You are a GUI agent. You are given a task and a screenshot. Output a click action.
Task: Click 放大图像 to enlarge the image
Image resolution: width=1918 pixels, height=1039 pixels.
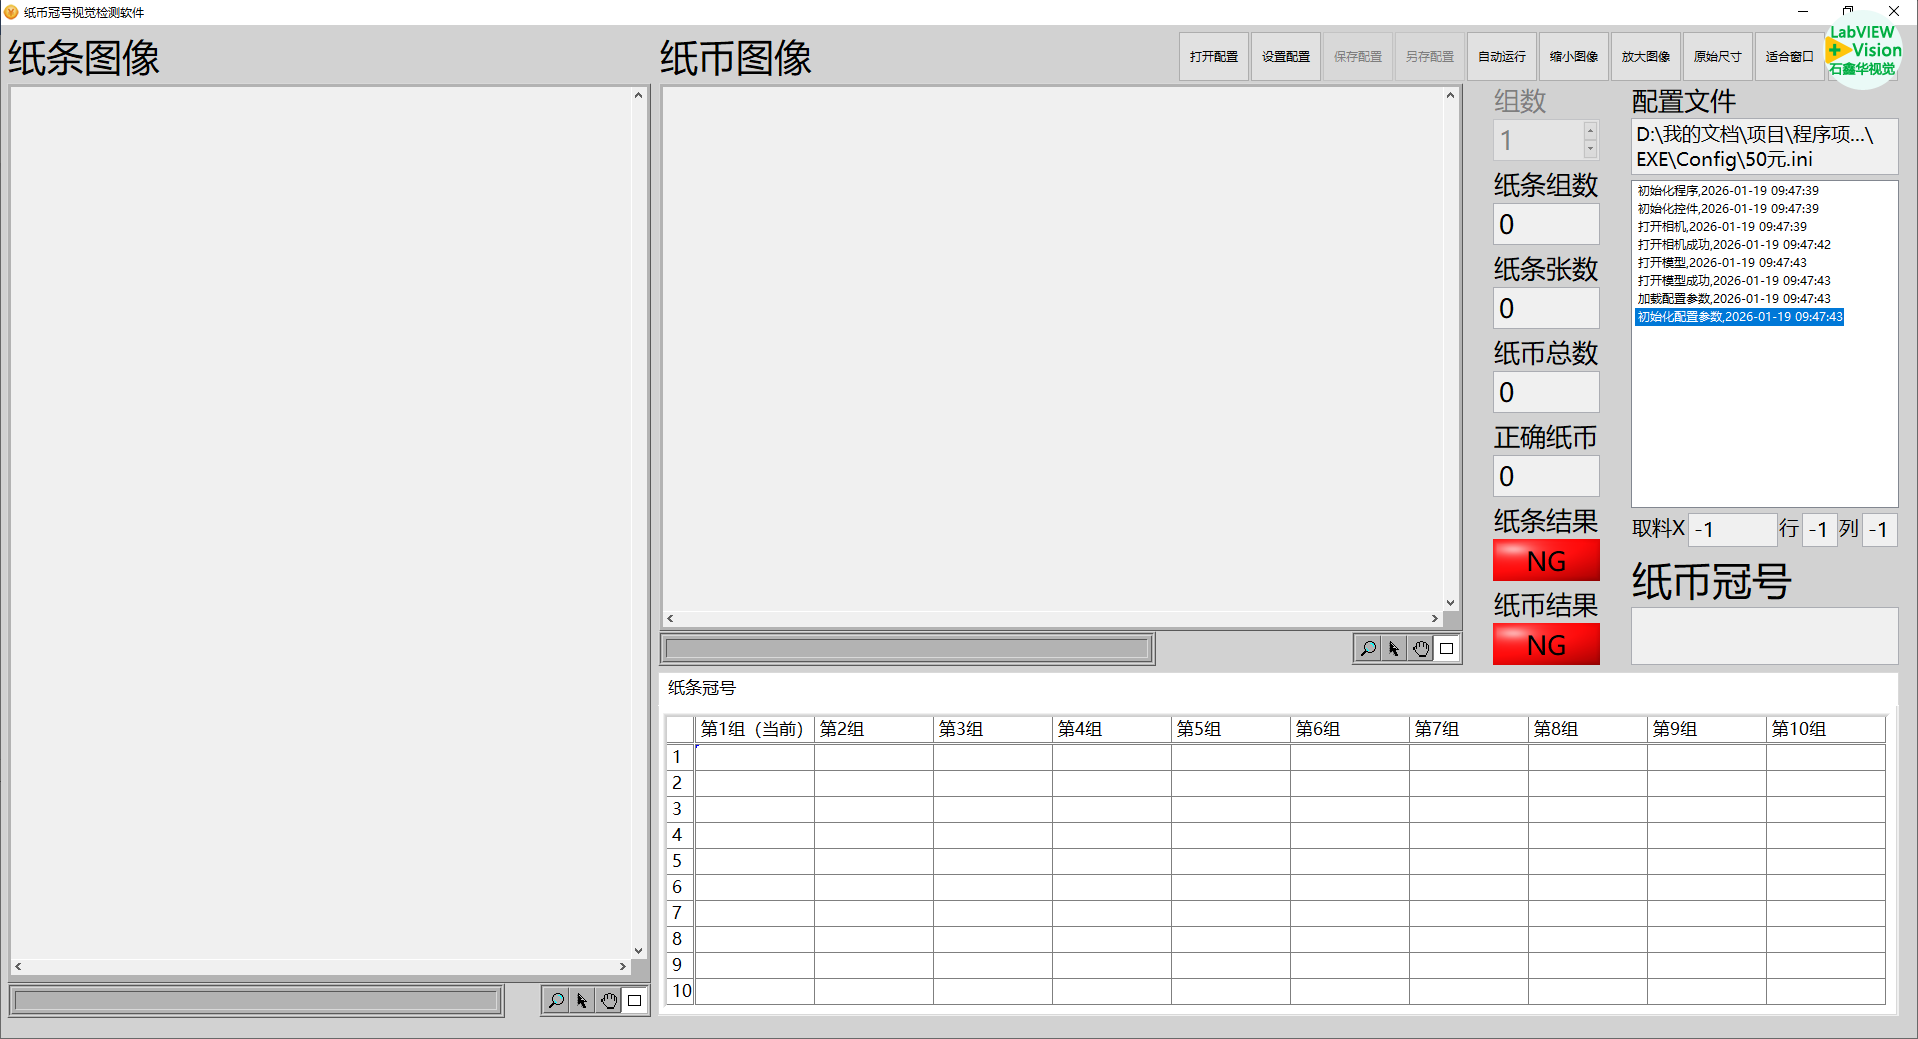coord(1646,57)
